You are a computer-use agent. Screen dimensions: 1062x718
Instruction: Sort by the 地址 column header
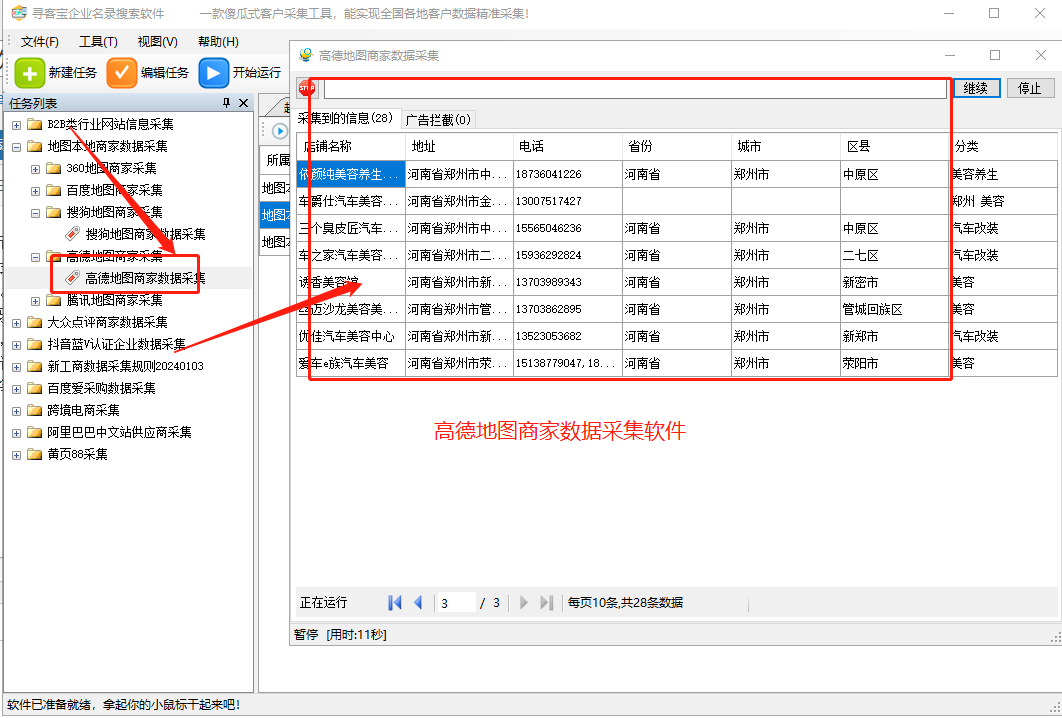(x=459, y=146)
